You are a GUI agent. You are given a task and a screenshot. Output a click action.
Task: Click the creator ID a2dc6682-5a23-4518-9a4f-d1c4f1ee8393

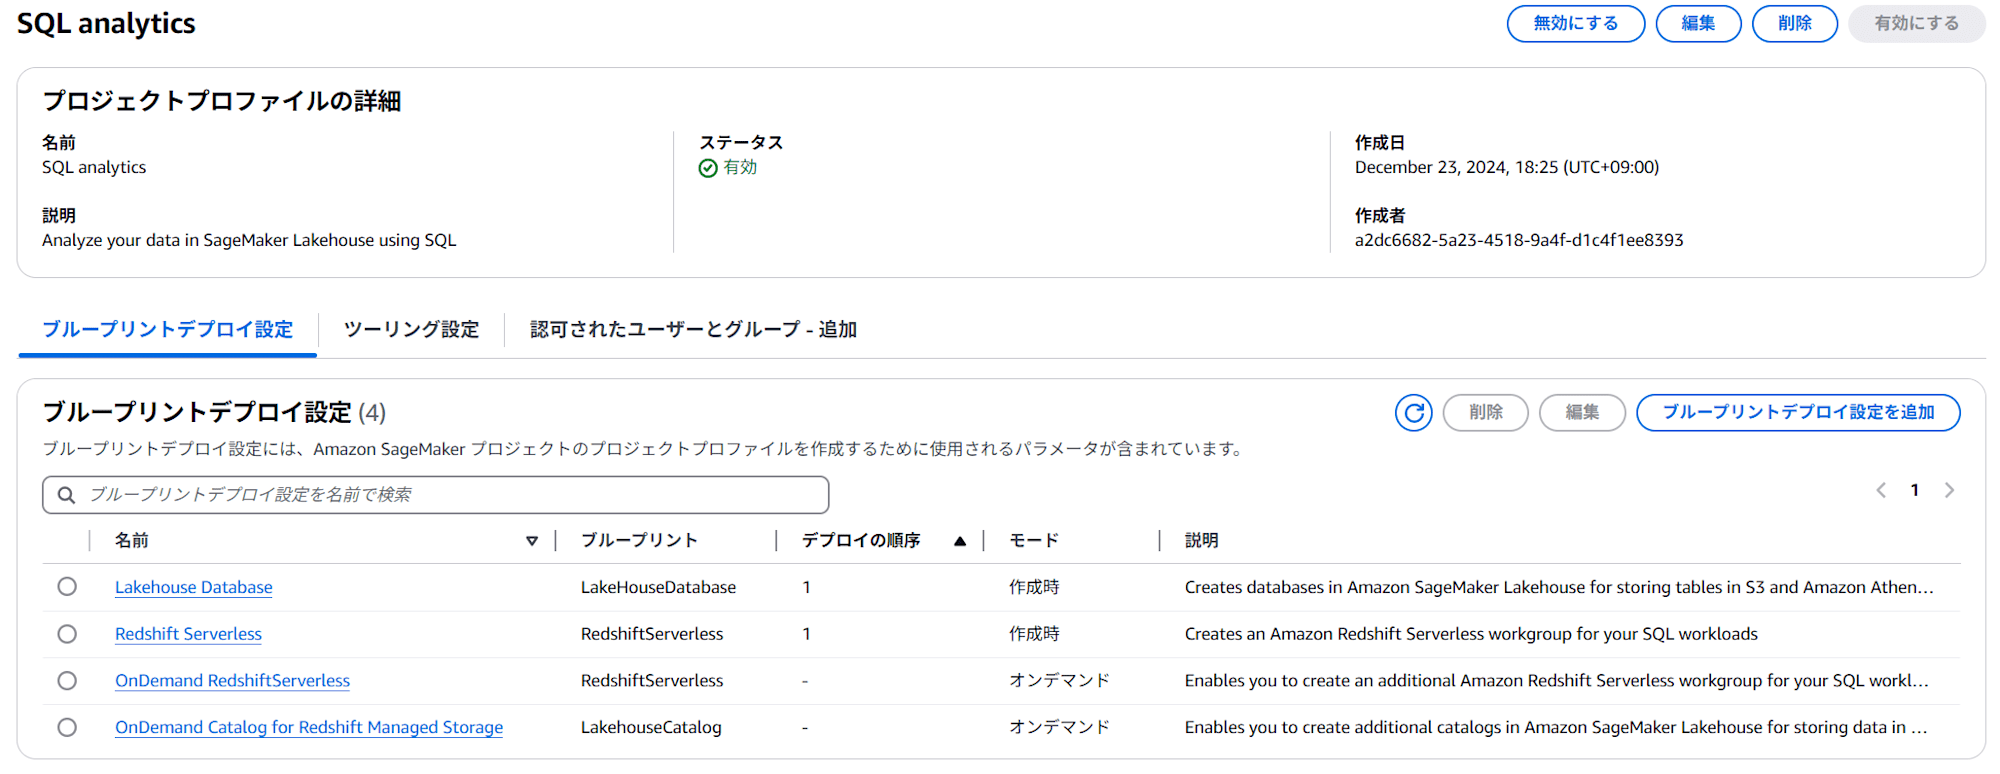click(1519, 240)
